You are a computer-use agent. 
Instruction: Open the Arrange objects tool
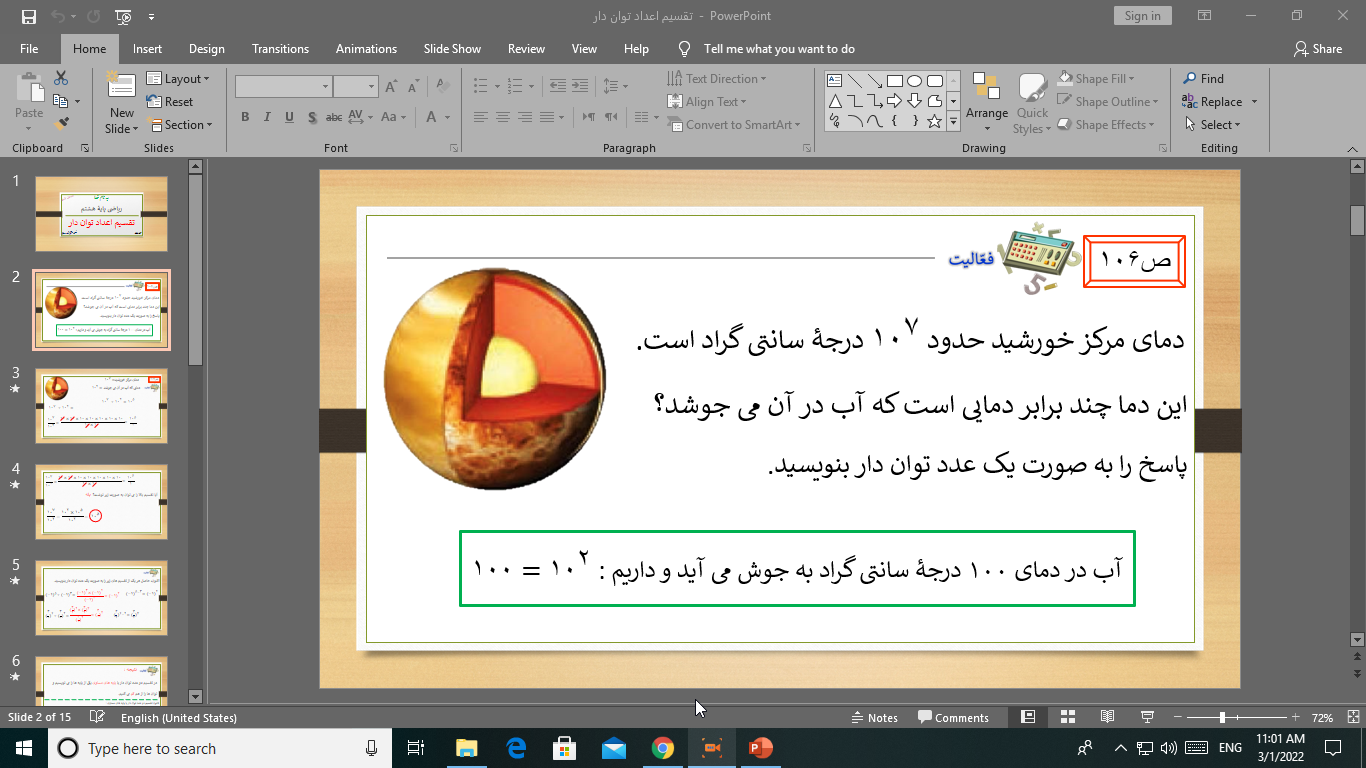(x=986, y=102)
